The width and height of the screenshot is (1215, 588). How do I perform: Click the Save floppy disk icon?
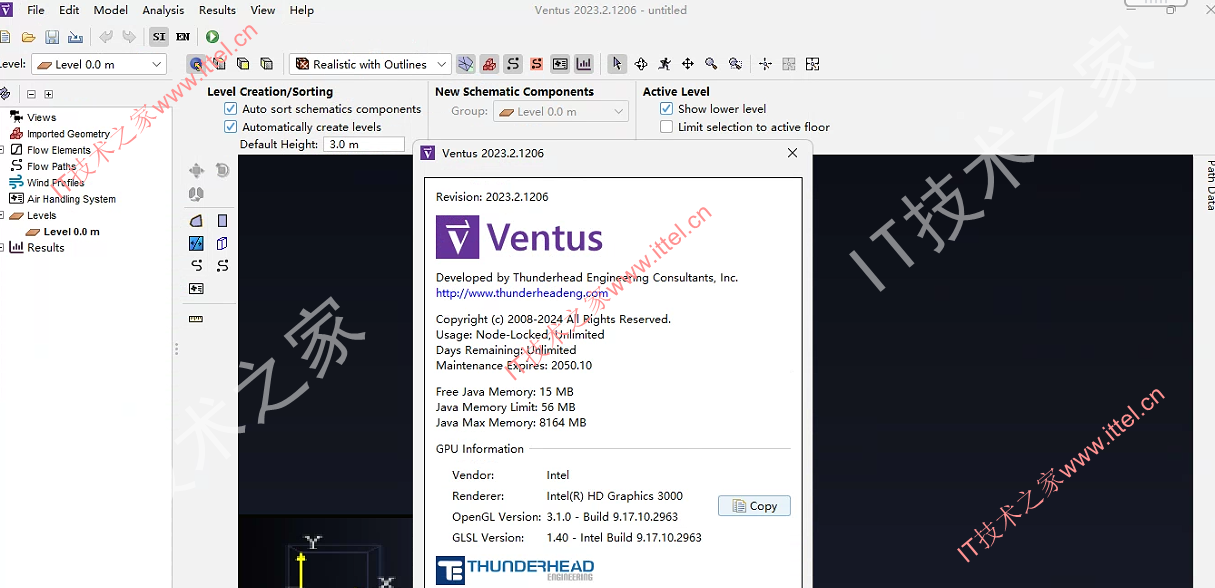point(52,37)
